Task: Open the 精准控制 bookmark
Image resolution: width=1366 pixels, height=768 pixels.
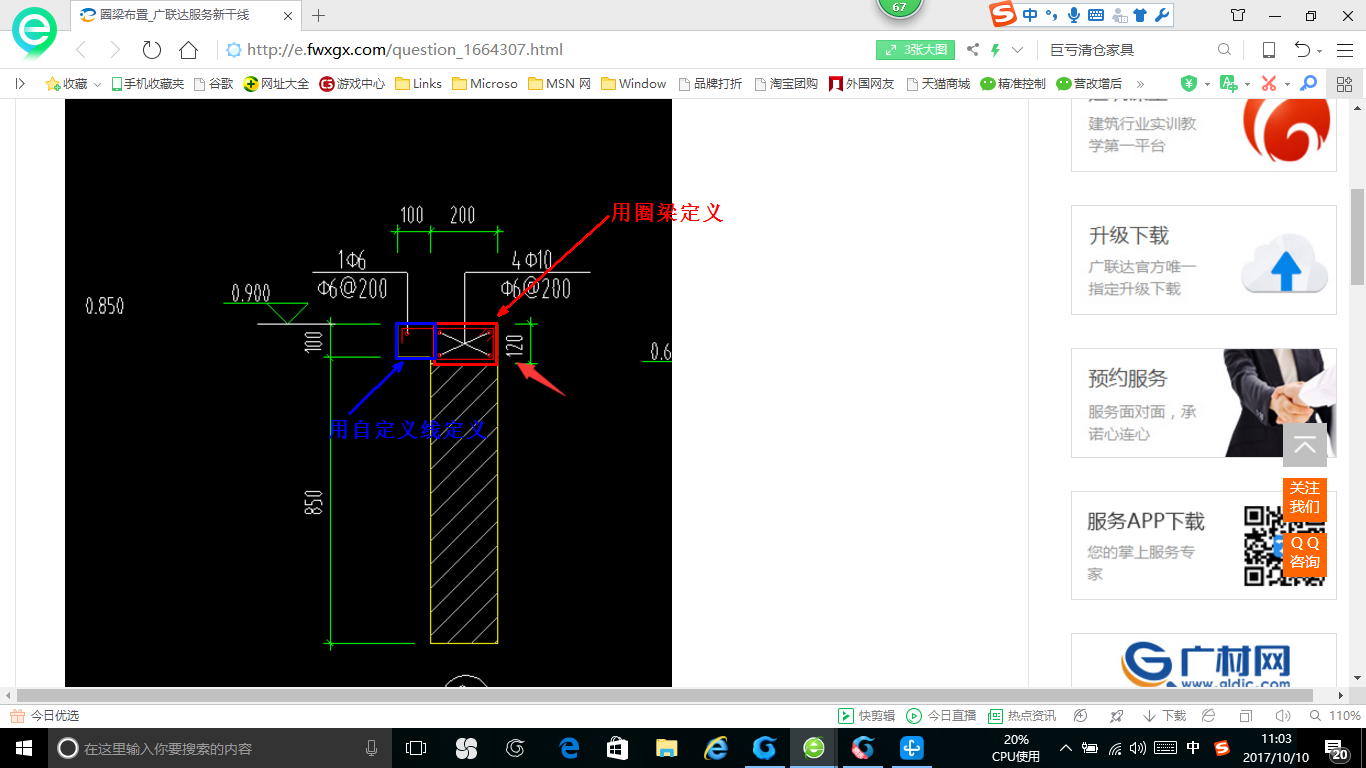Action: tap(1013, 84)
